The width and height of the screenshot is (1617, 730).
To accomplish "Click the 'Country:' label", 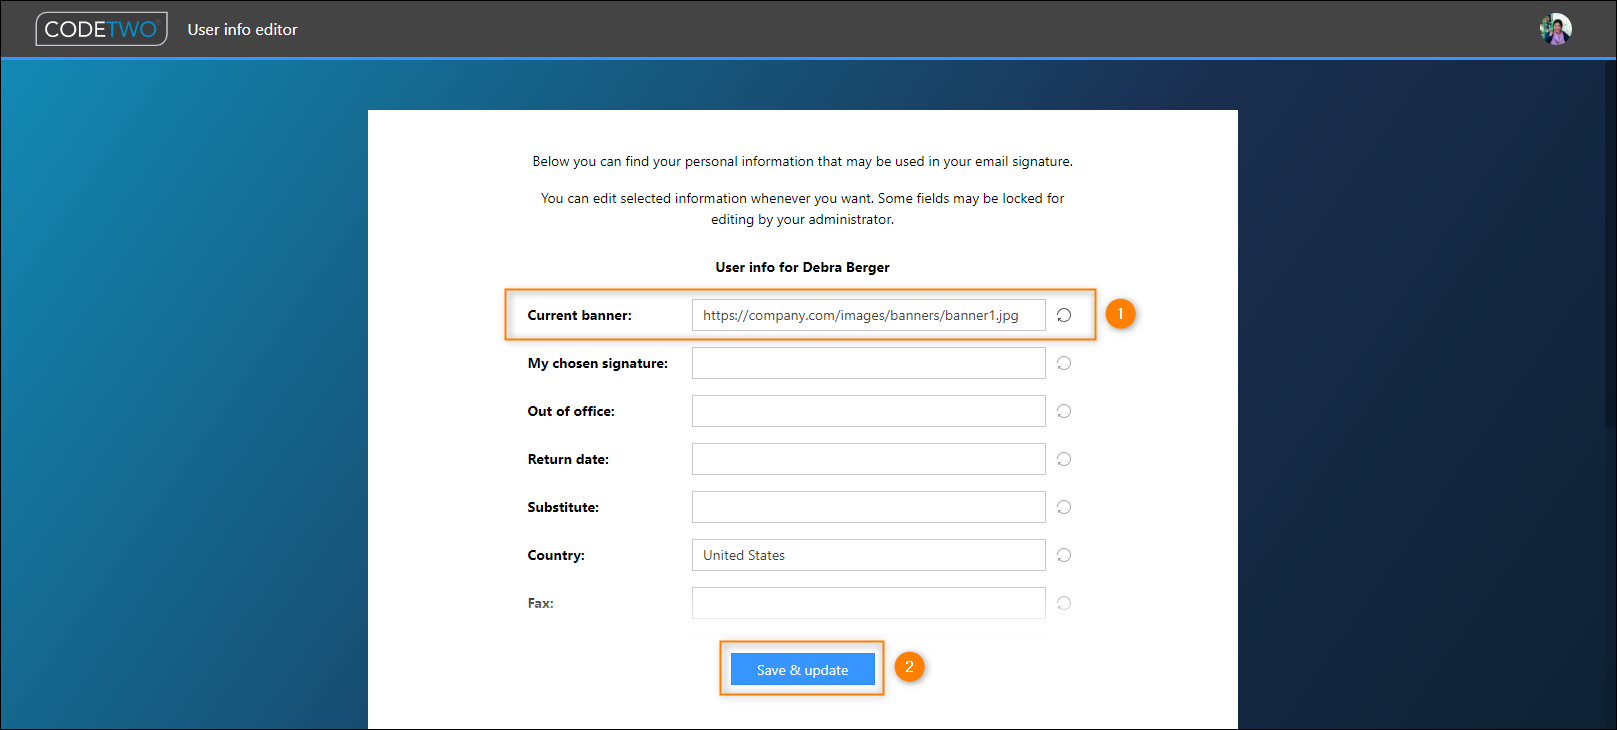I will [x=556, y=555].
